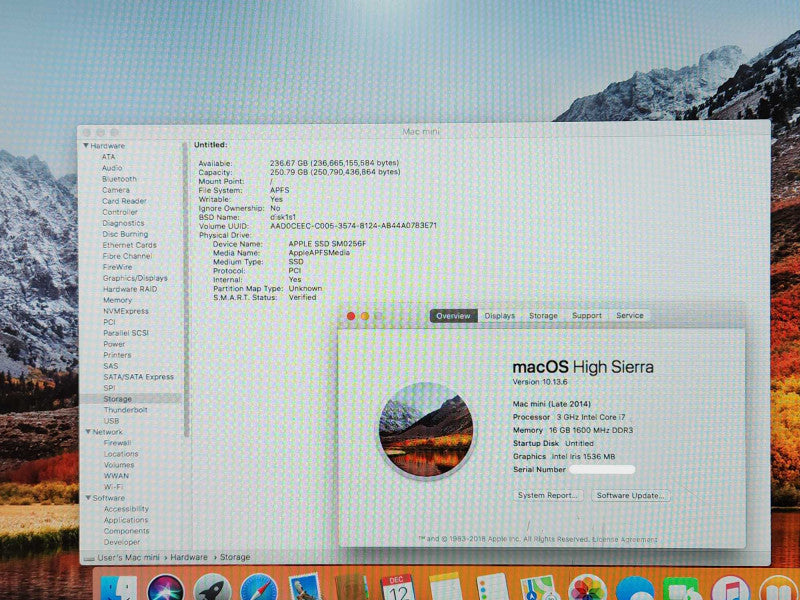Screen dimensions: 800x600
Task: Select the highlighted Storage sidebar item
Action: coord(131,399)
